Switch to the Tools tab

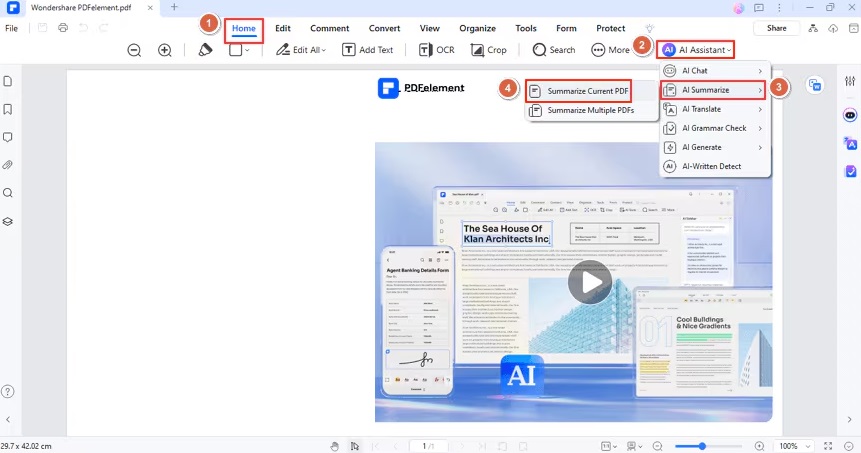pos(525,29)
